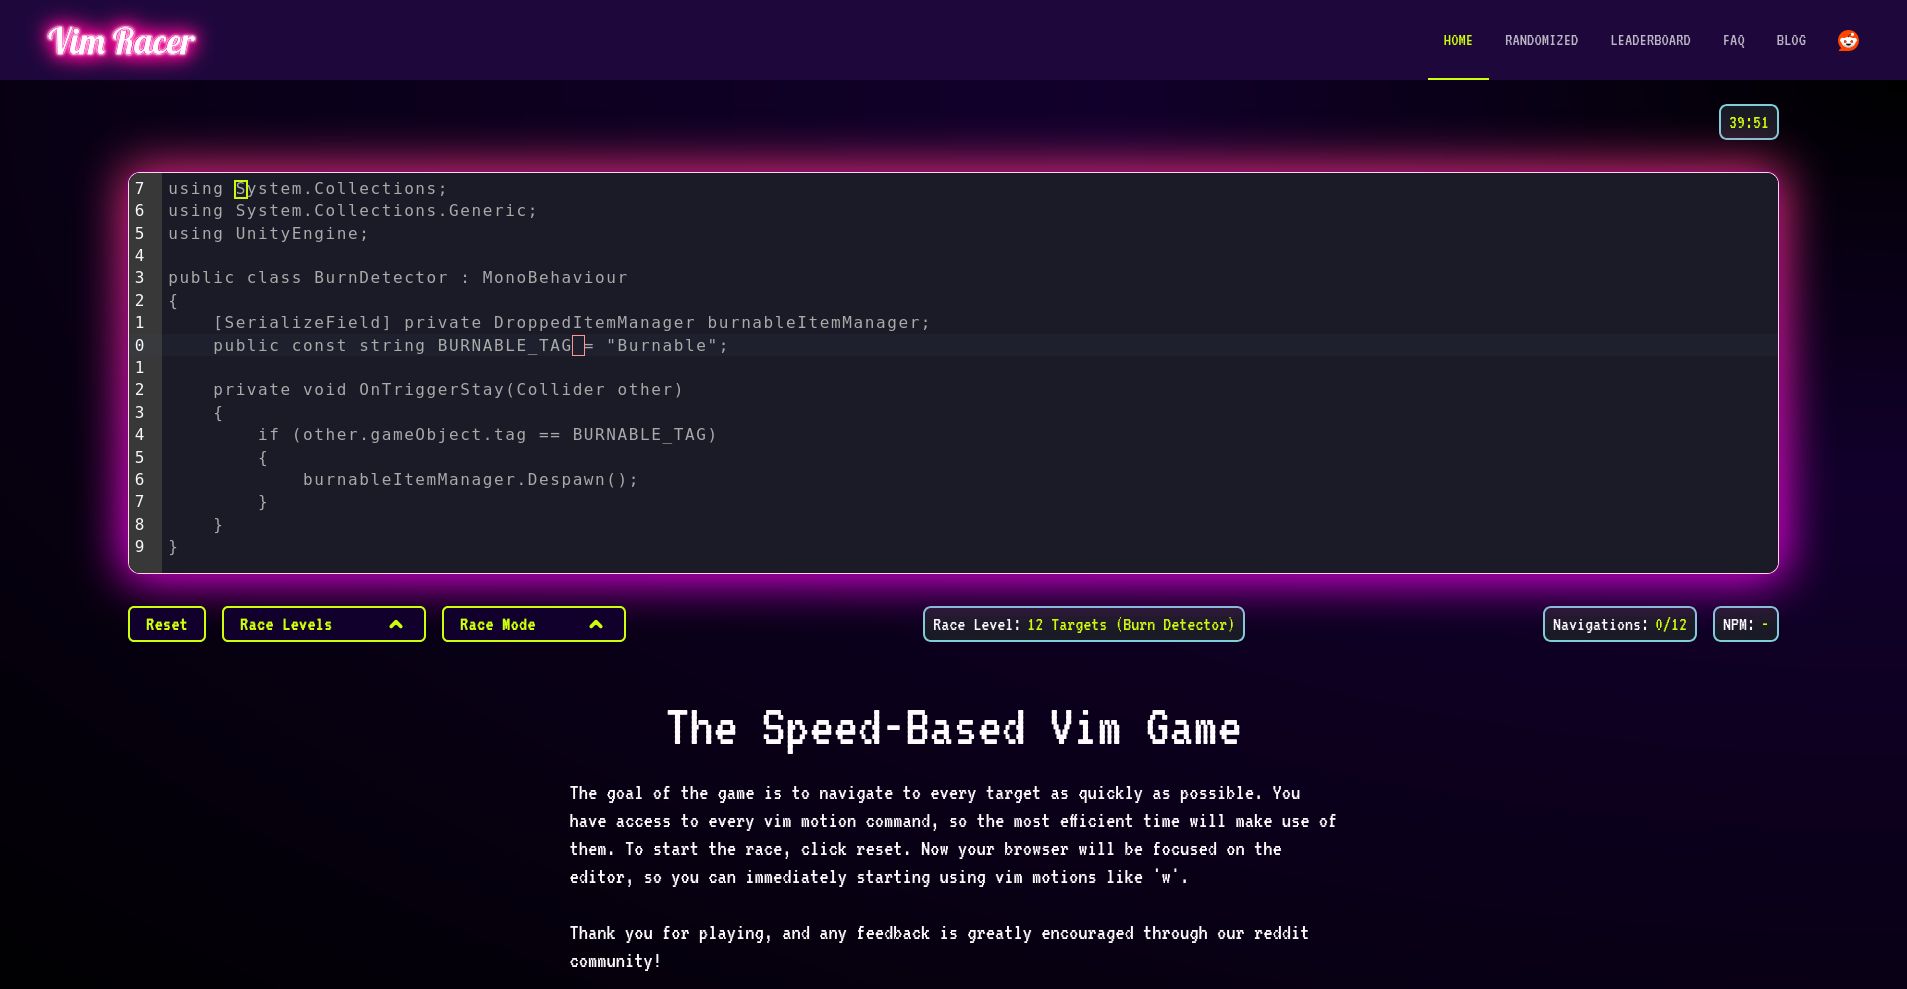Click the Navigations 0/12 counter
Screen dimensions: 1907x989
point(1620,624)
